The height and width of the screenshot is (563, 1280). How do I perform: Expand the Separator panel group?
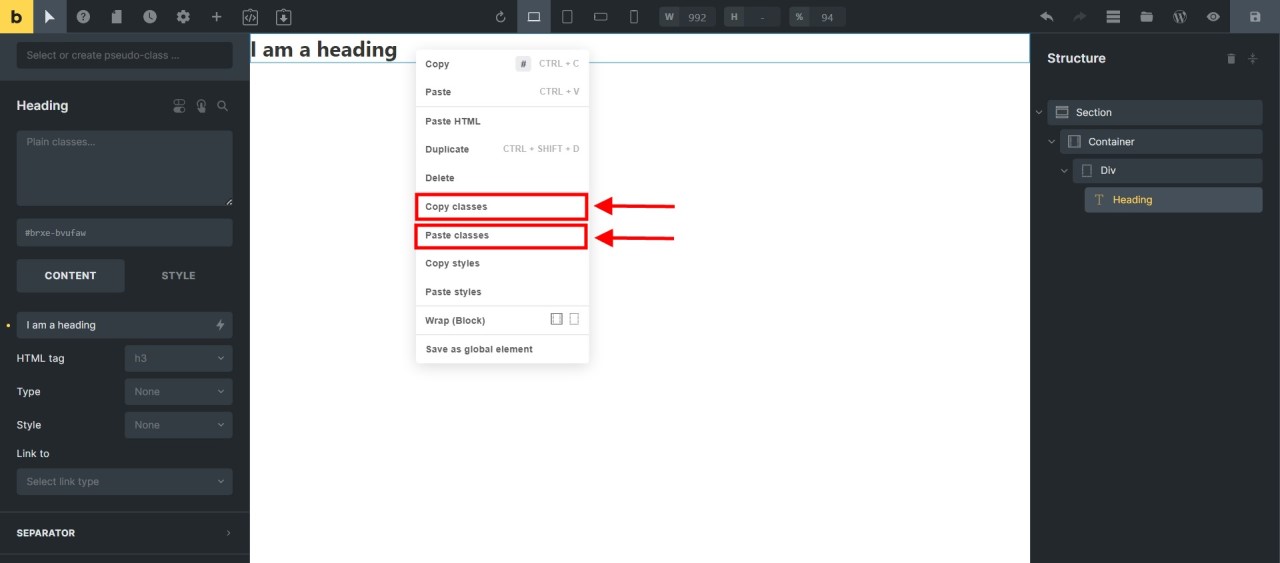pyautogui.click(x=124, y=533)
